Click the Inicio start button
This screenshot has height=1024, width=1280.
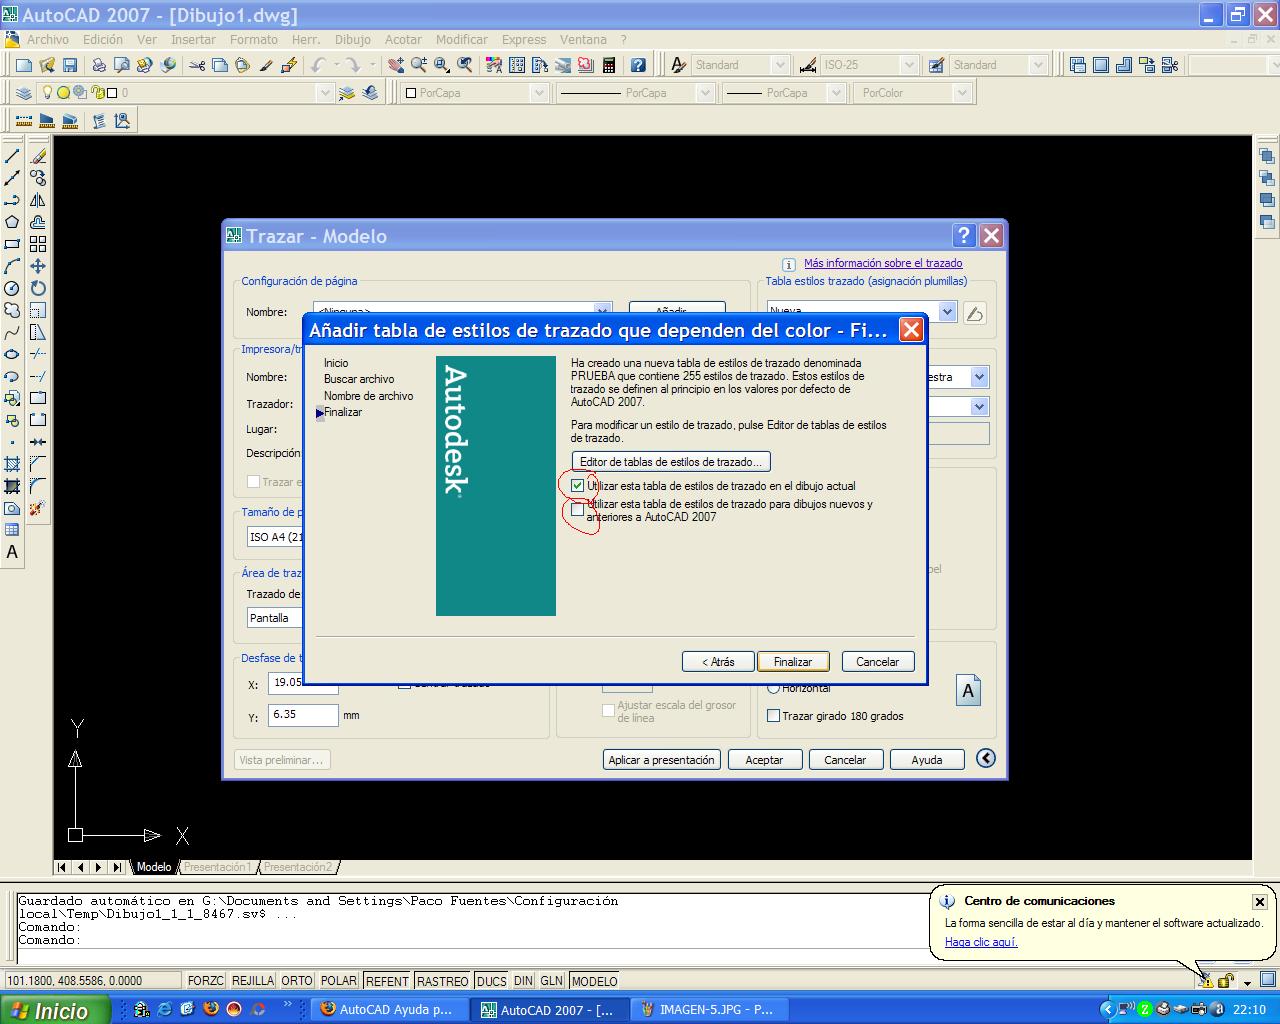pyautogui.click(x=54, y=1010)
